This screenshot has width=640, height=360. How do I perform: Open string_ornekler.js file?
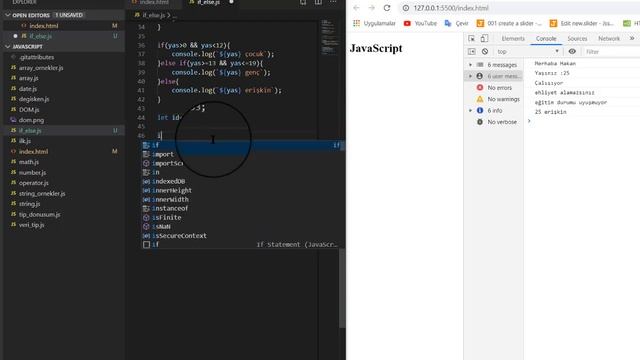(x=42, y=193)
